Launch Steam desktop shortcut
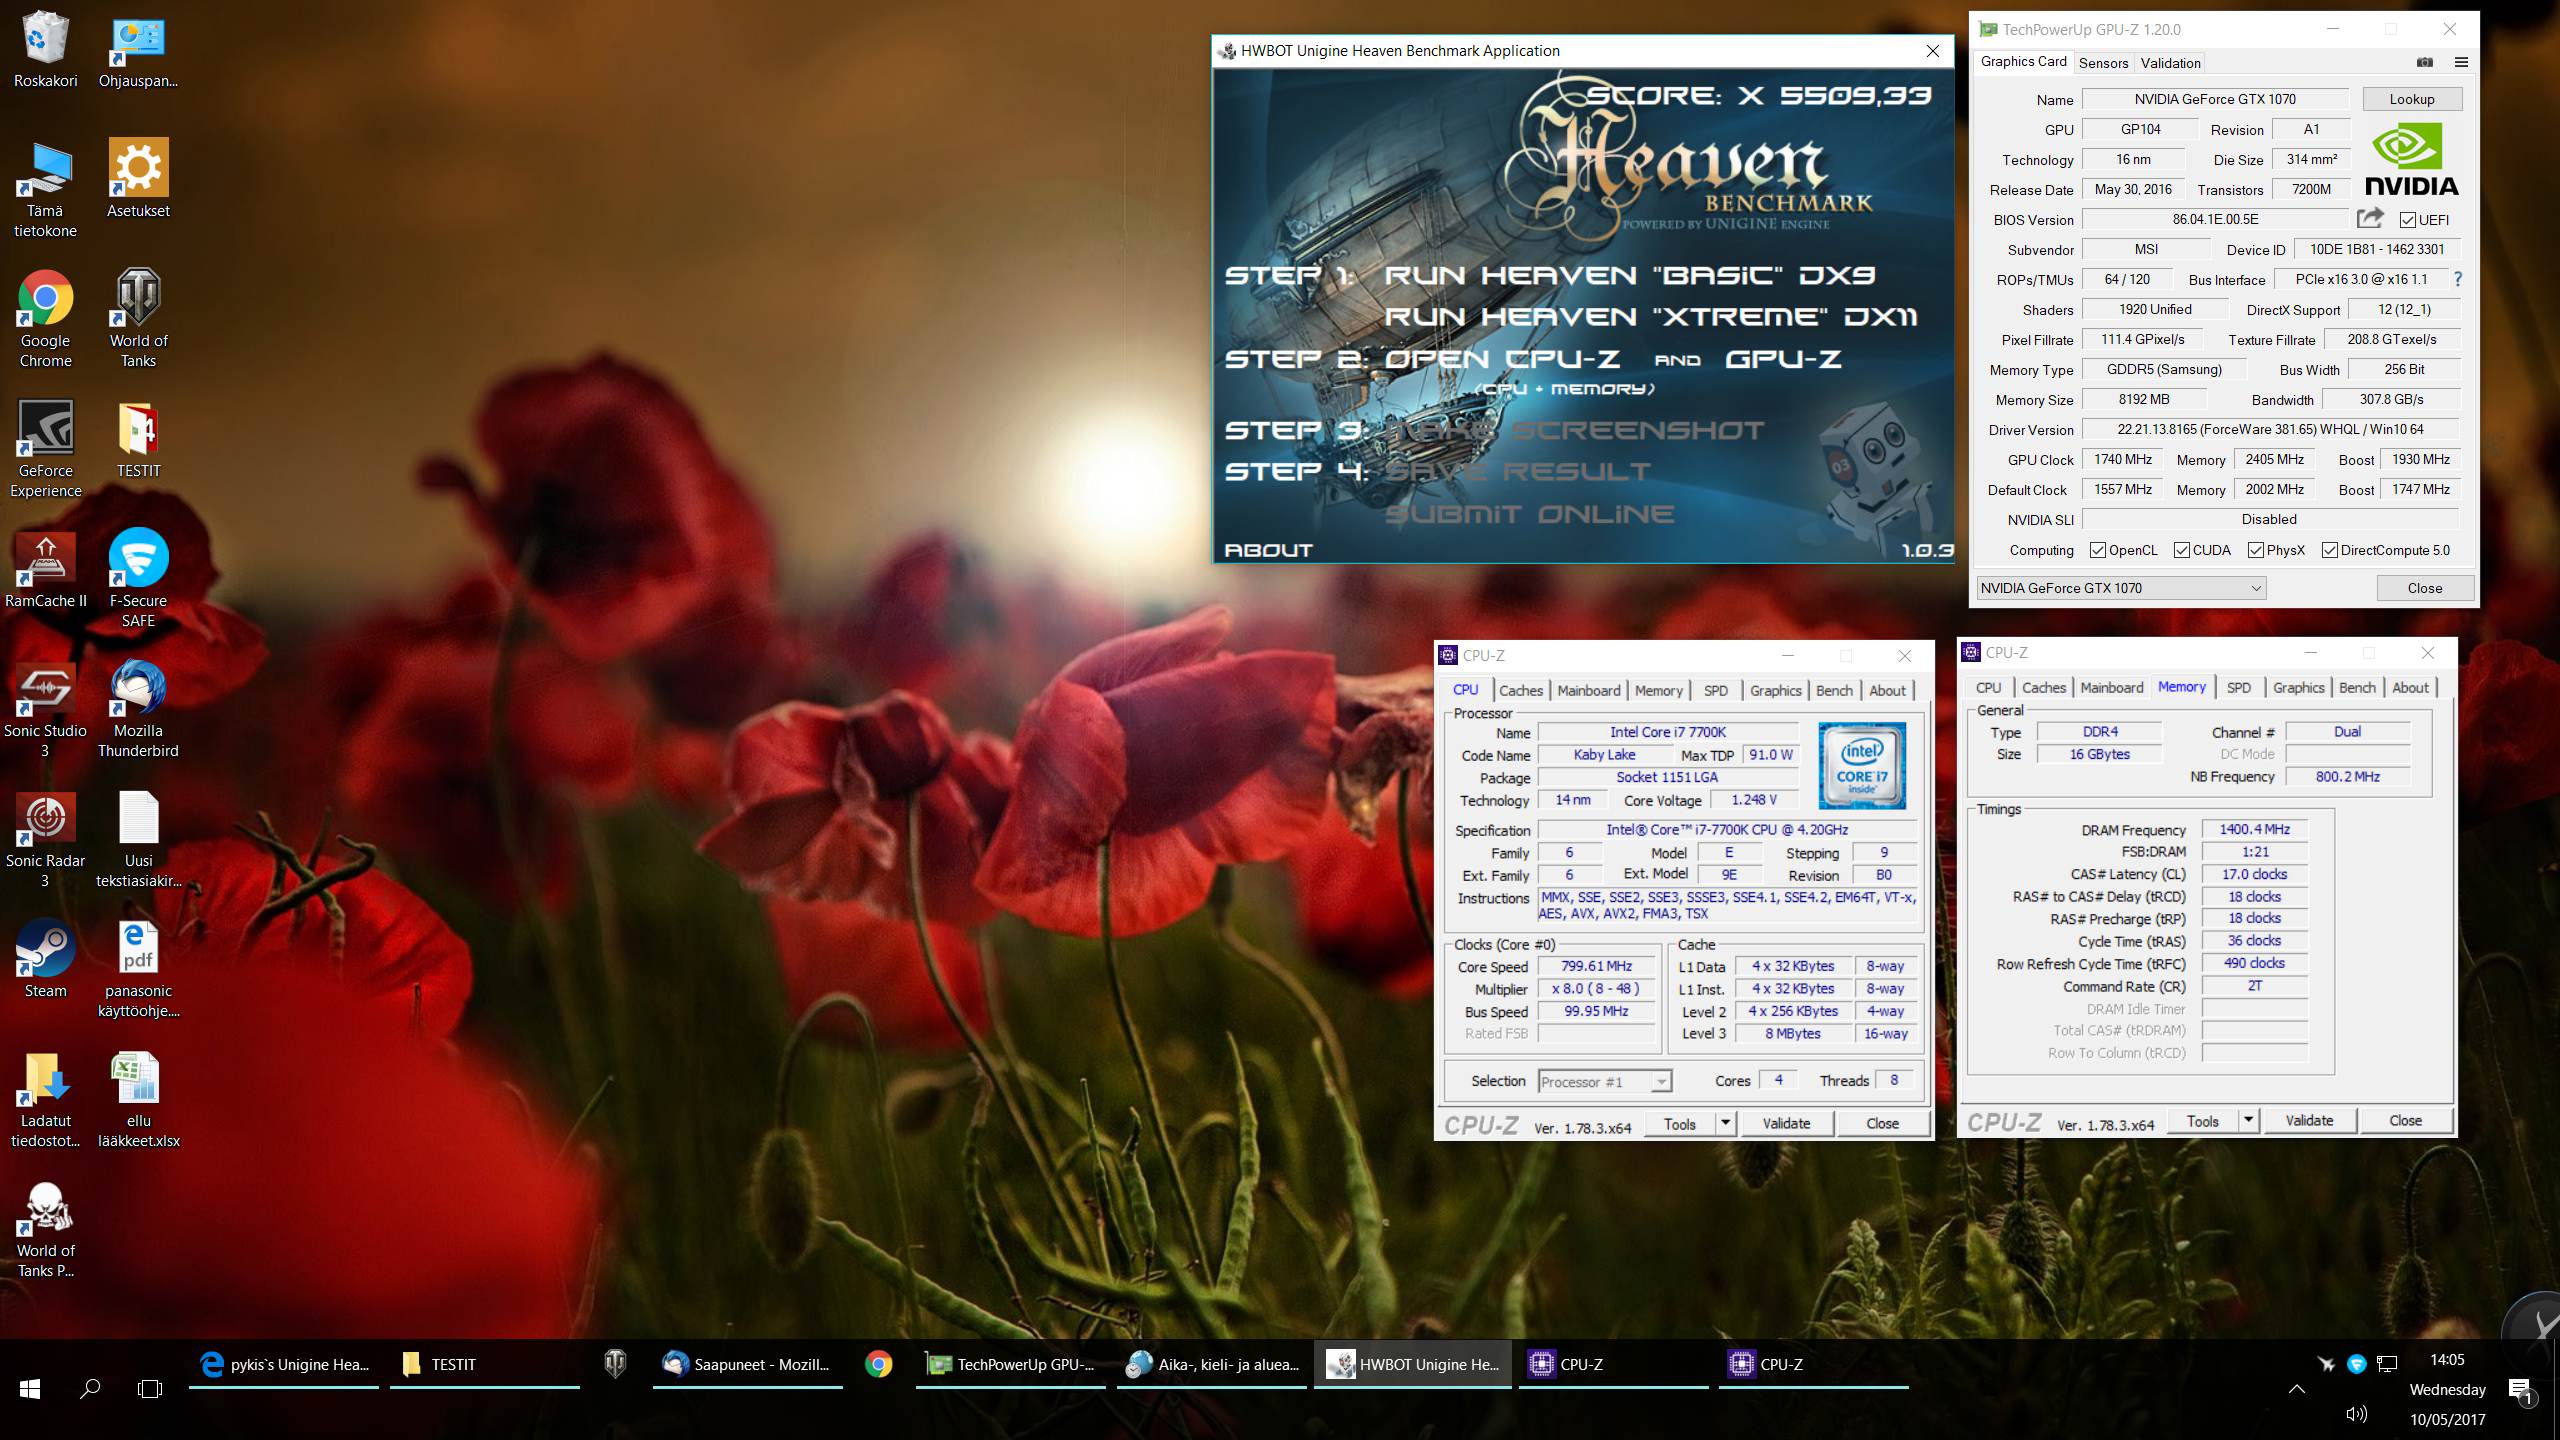Image resolution: width=2560 pixels, height=1440 pixels. [45, 960]
